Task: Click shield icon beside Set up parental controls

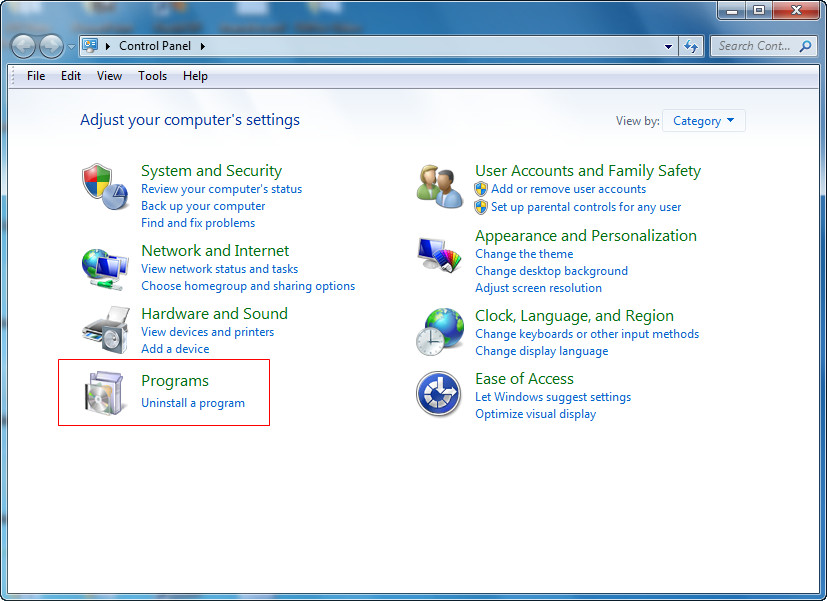Action: (481, 207)
